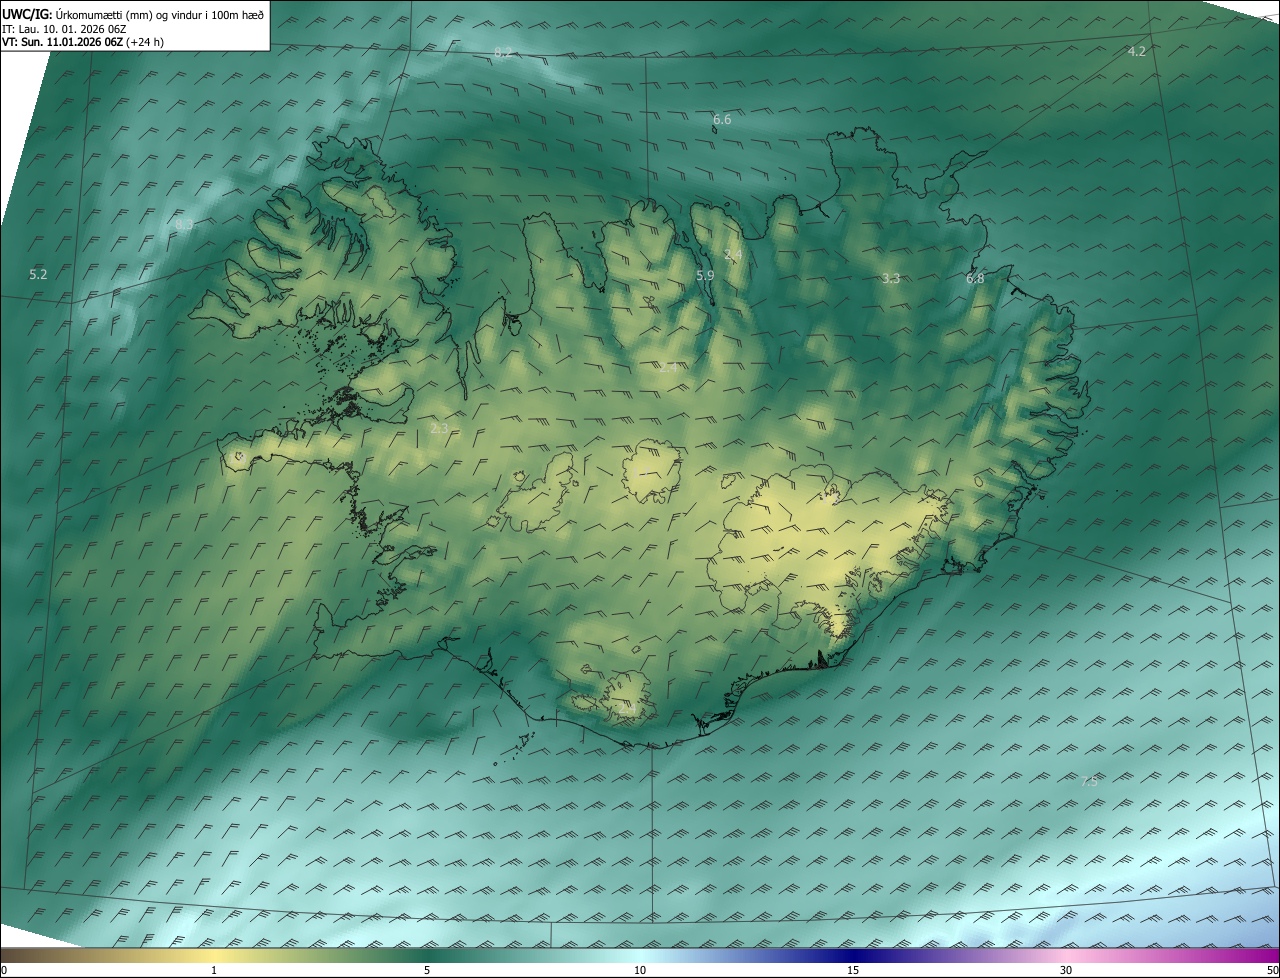
Task: Select the 6.6 value label on the map
Action: [722, 119]
